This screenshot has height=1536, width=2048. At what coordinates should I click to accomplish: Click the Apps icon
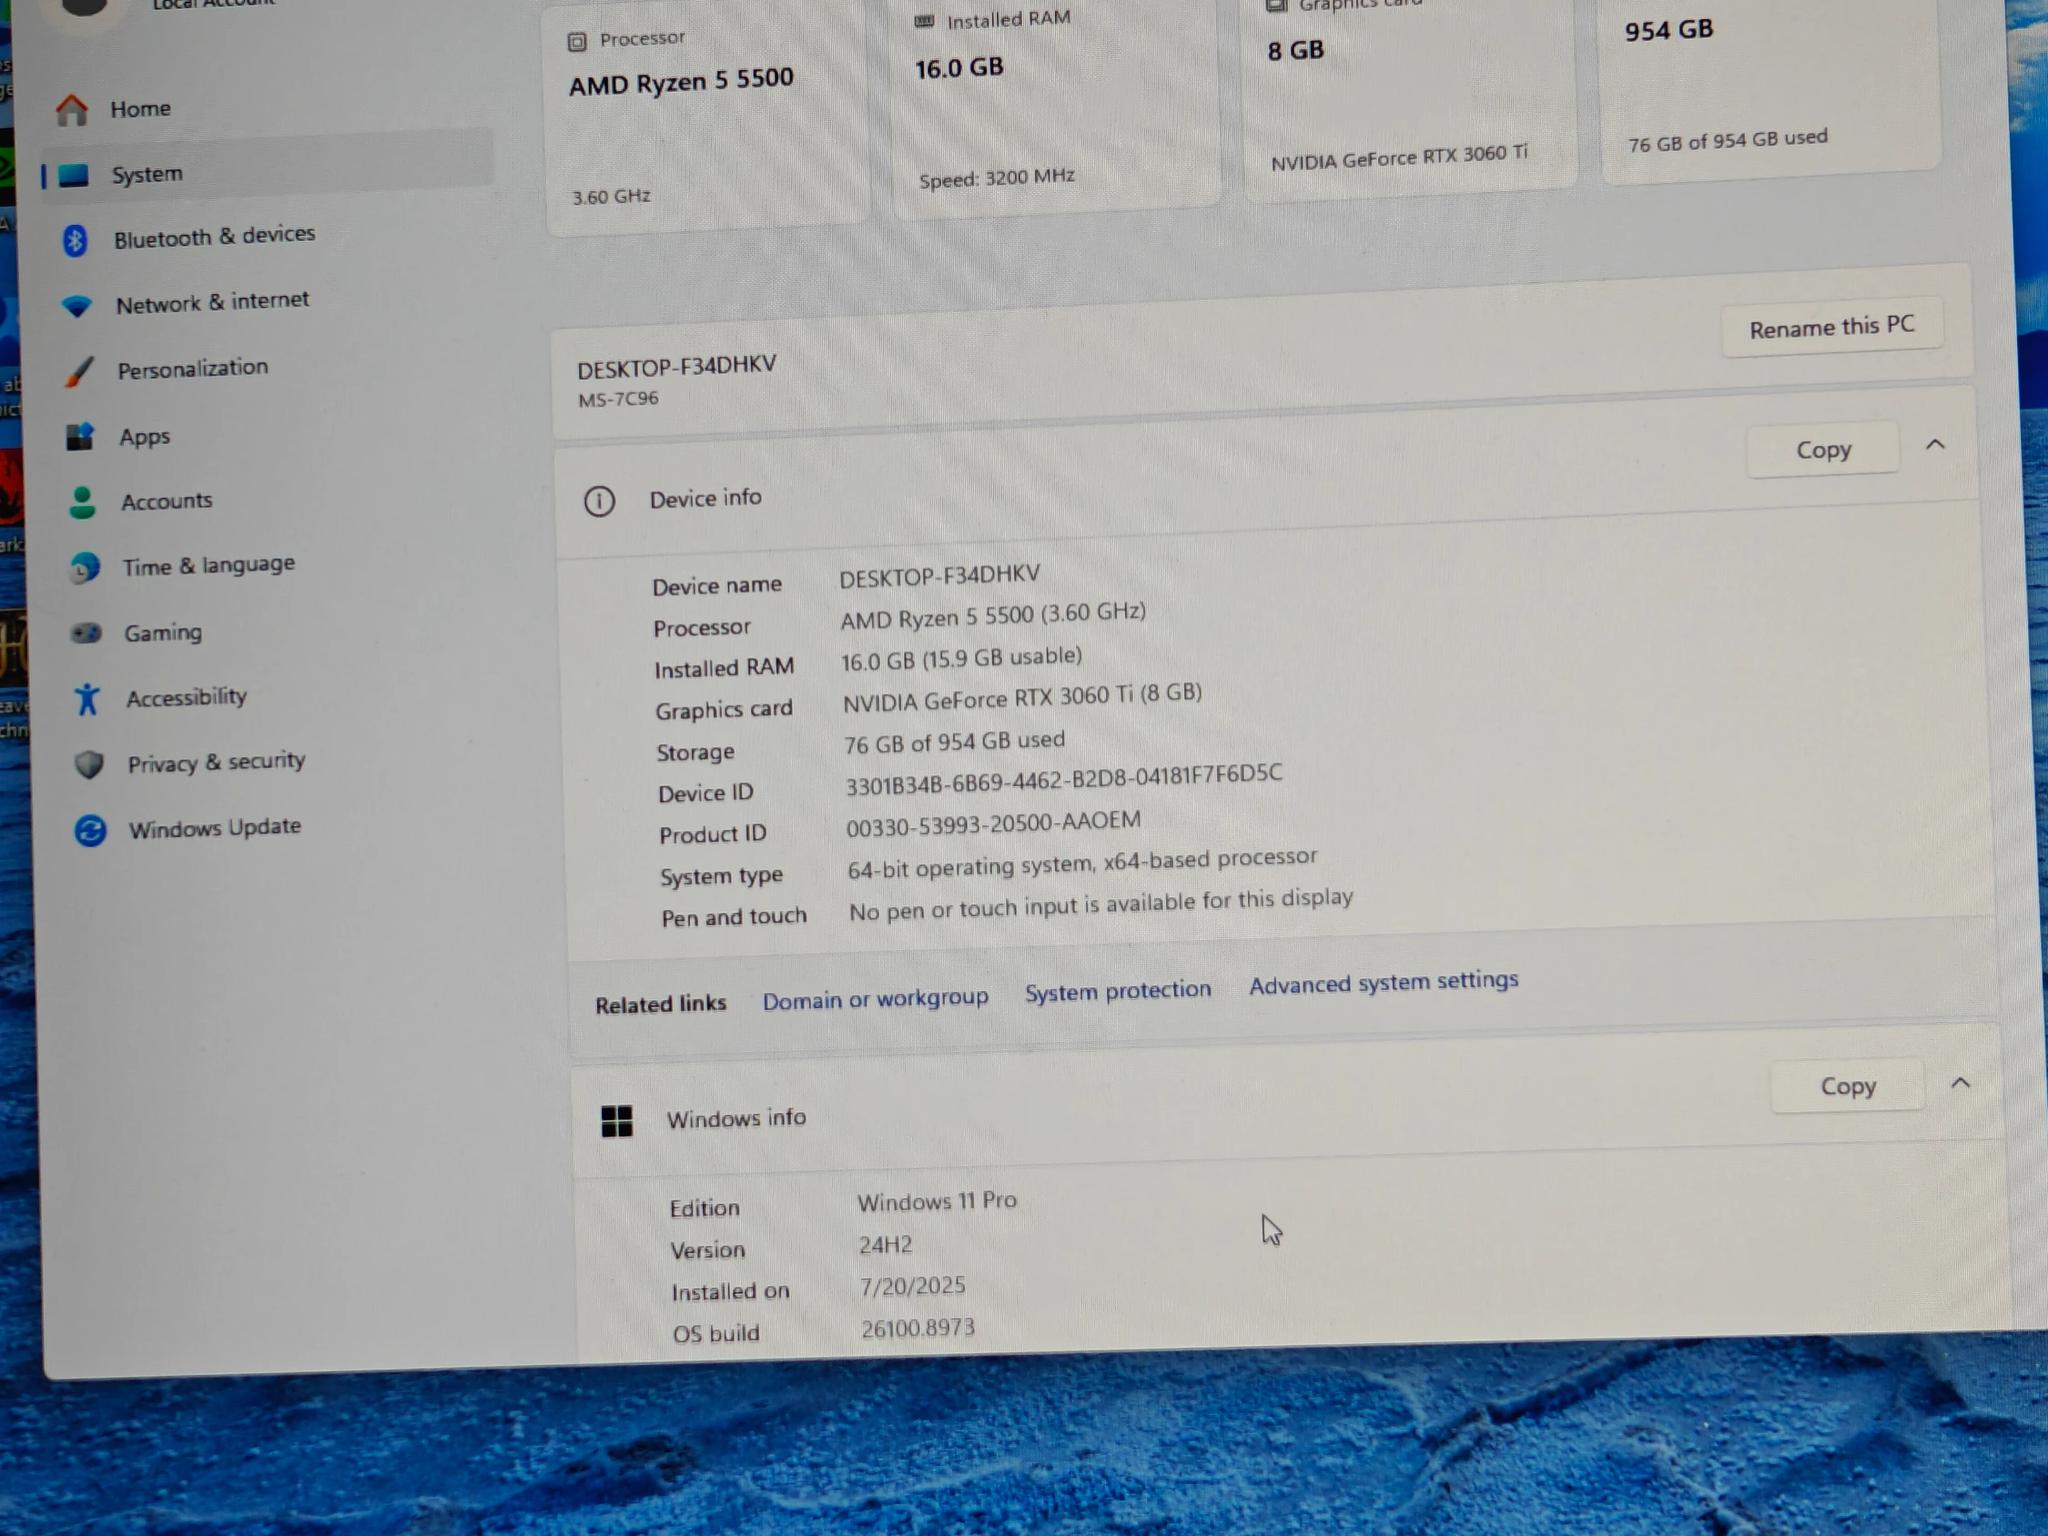[81, 437]
